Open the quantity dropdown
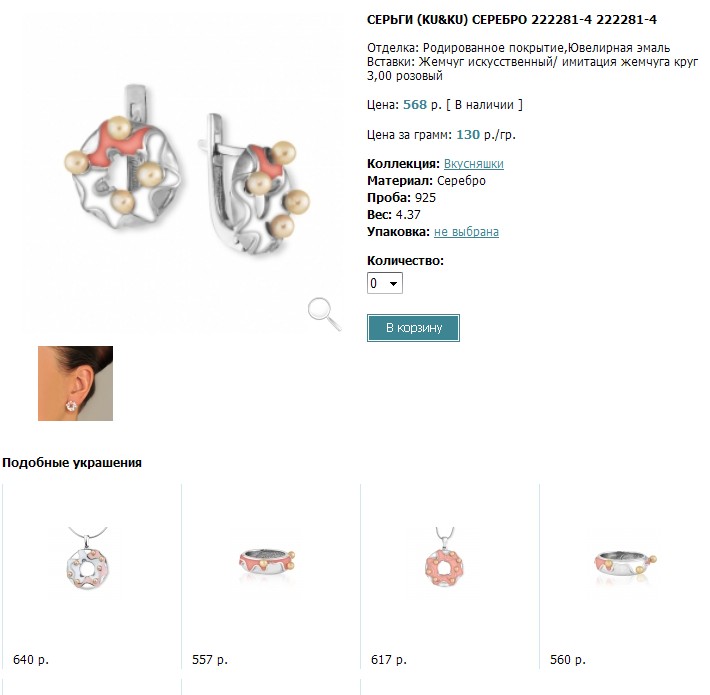The width and height of the screenshot is (710, 695). pyautogui.click(x=385, y=284)
